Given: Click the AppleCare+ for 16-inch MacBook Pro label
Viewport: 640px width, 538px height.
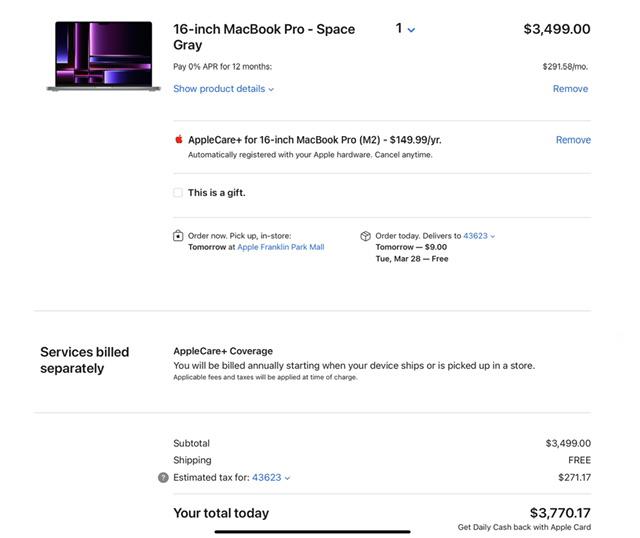Looking at the screenshot, I should point(314,140).
